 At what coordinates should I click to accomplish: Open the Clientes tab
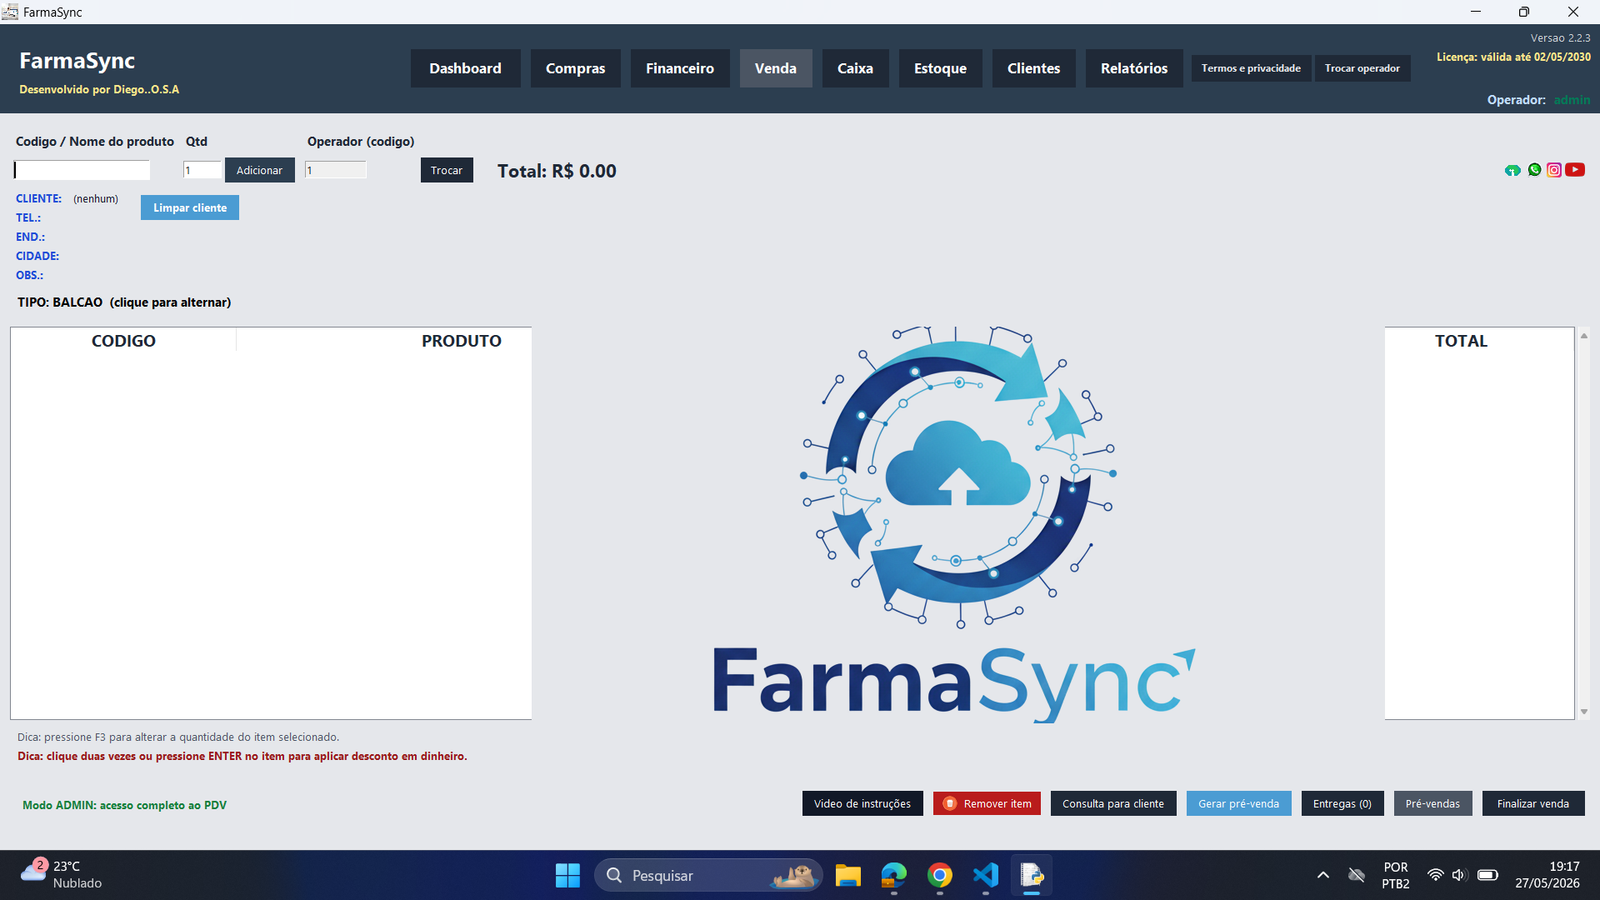pyautogui.click(x=1034, y=68)
